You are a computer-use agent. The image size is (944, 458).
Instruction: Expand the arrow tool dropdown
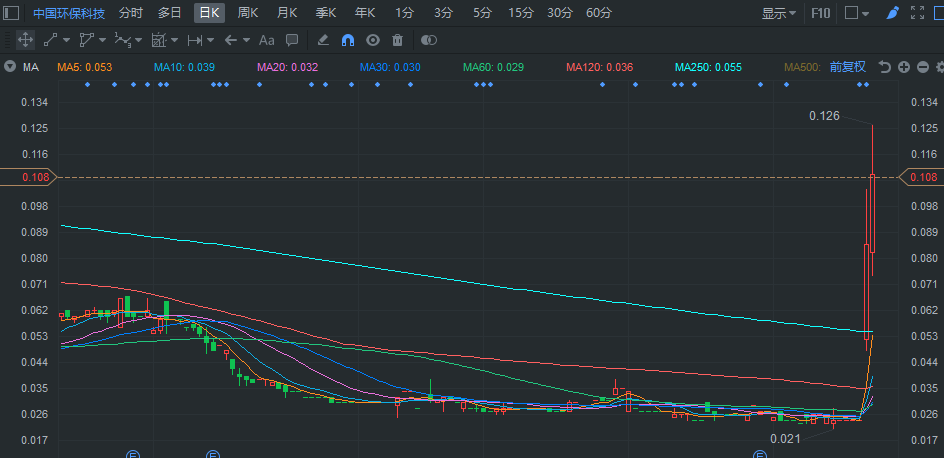coord(245,40)
